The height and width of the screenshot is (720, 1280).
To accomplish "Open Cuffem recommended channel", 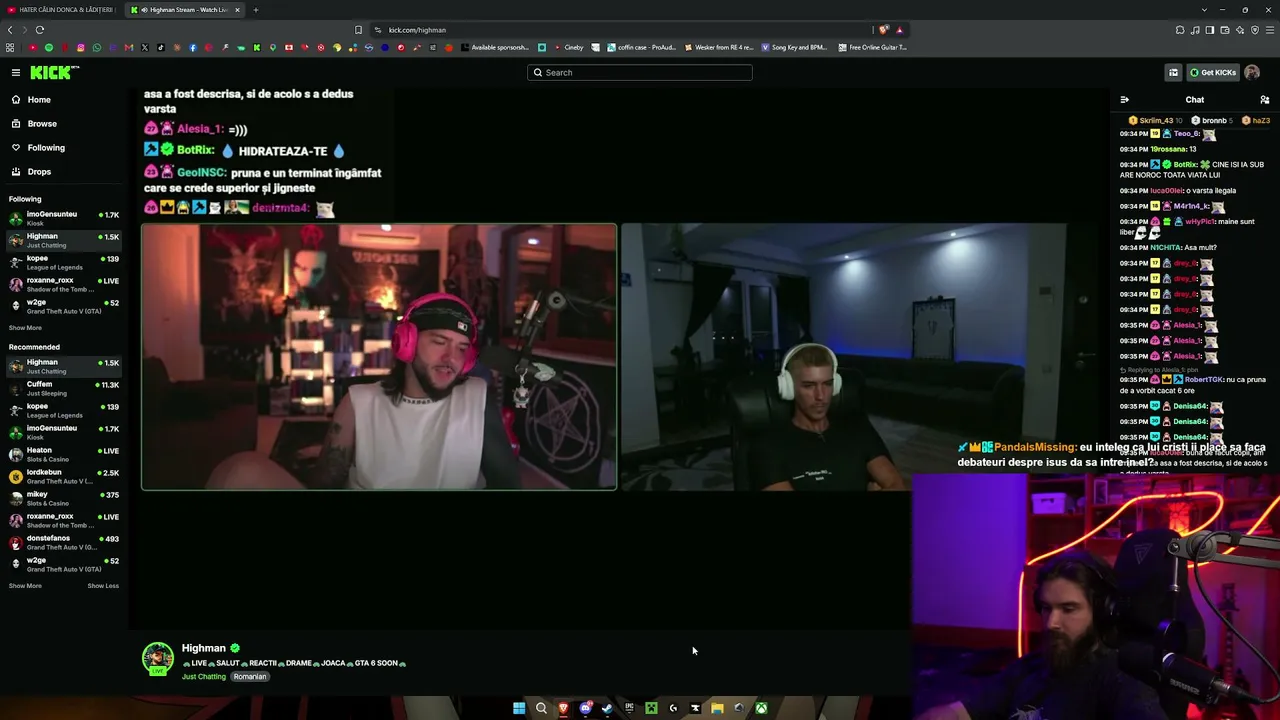I will (x=62, y=388).
